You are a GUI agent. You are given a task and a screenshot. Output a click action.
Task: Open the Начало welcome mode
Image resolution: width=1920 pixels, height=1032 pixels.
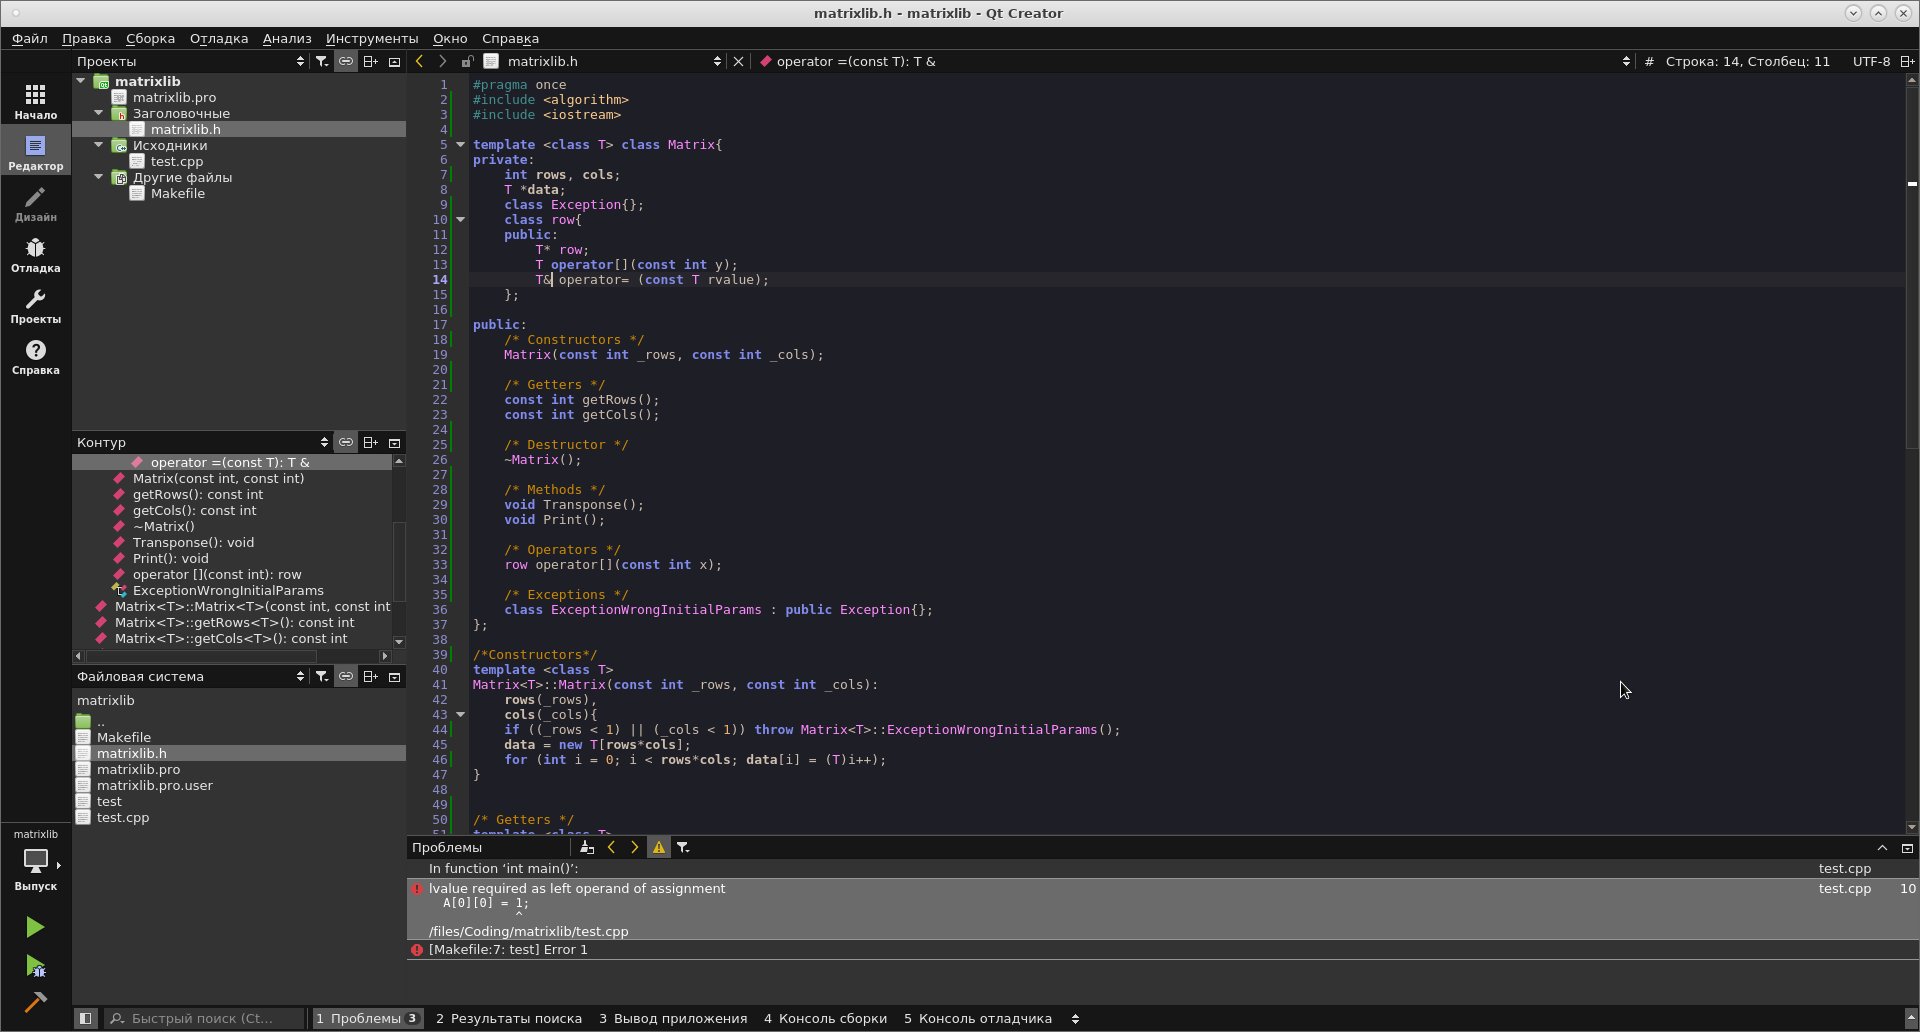35,101
